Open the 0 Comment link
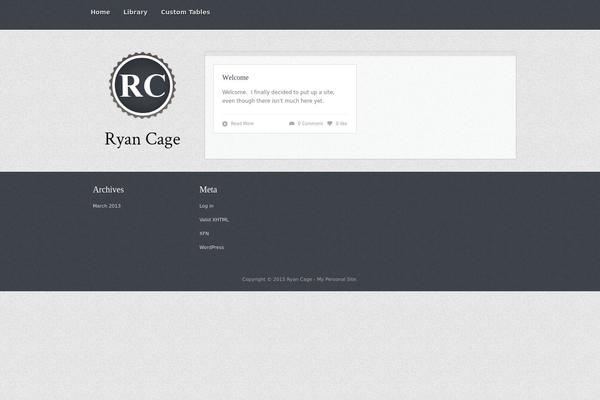 click(x=310, y=123)
